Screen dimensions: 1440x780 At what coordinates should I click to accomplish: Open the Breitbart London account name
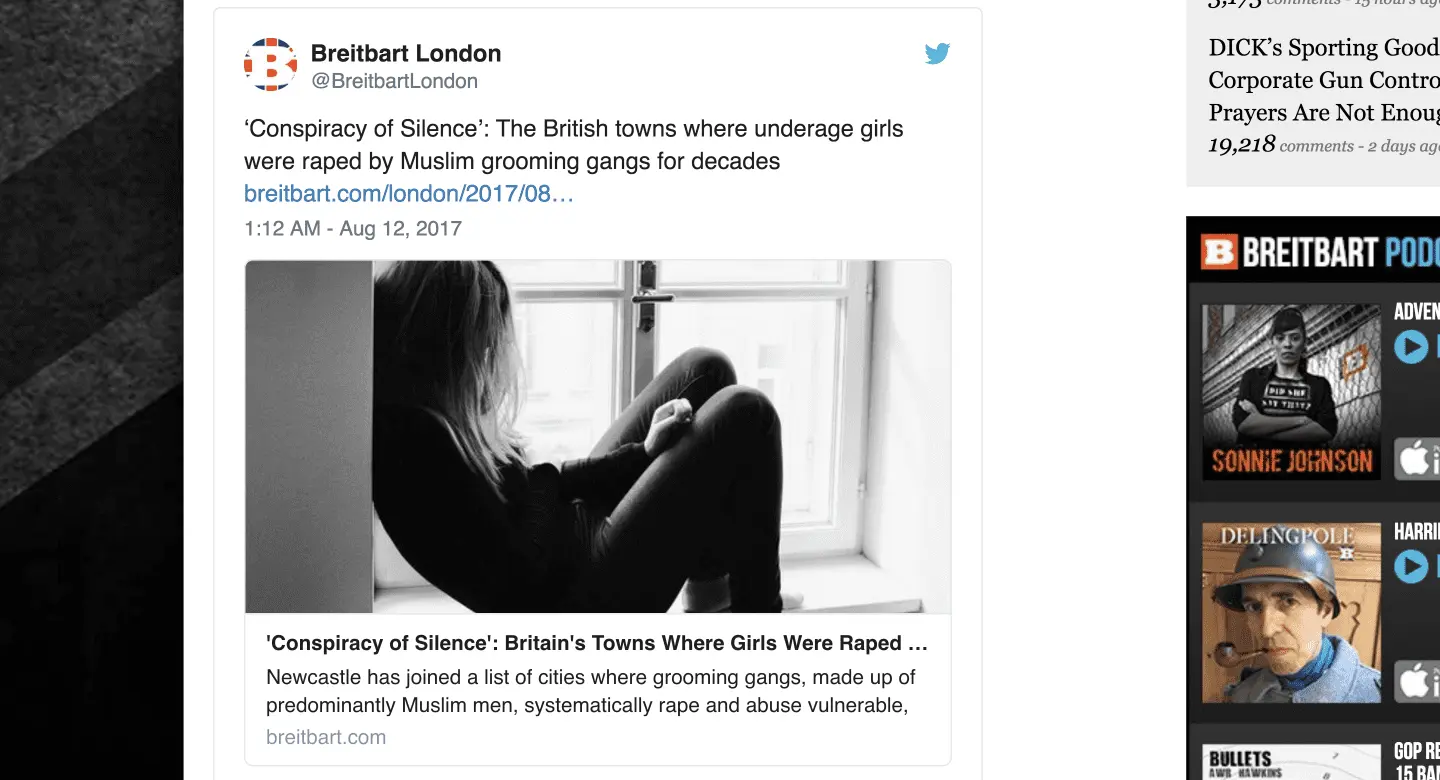click(406, 53)
